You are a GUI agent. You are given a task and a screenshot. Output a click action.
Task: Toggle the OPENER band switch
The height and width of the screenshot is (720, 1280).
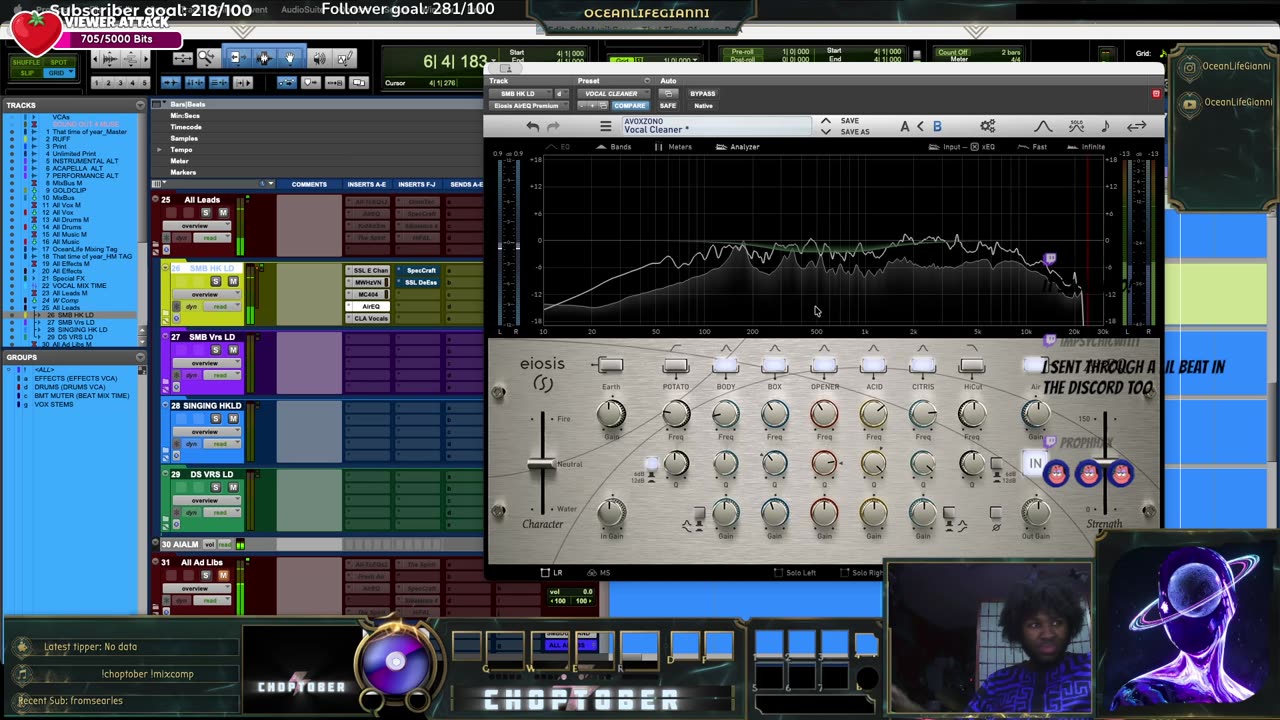coord(824,365)
